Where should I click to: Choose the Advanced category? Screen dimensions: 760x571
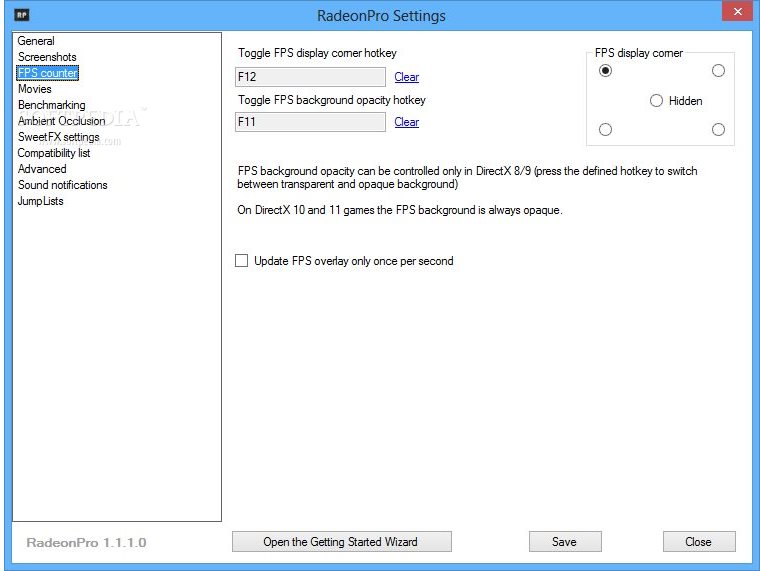pyautogui.click(x=42, y=169)
